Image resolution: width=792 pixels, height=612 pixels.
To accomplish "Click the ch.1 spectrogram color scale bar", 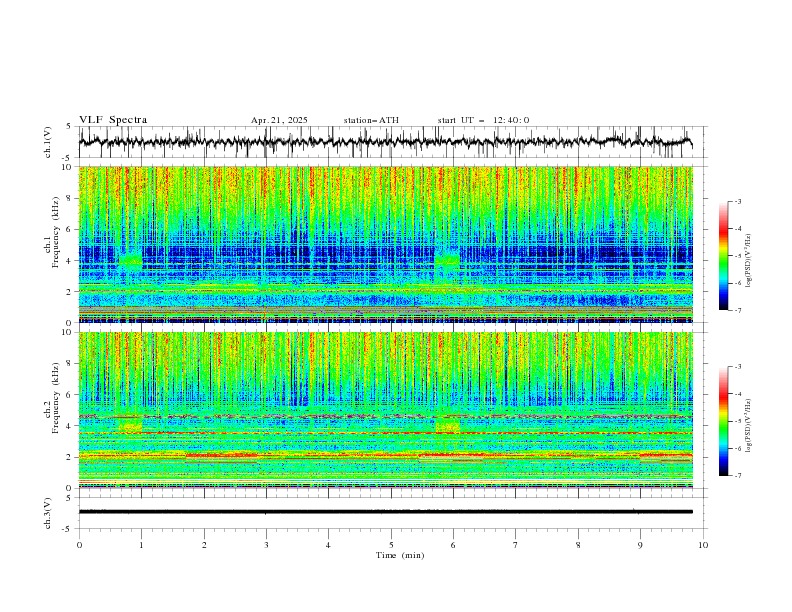I will pyautogui.click(x=724, y=256).
